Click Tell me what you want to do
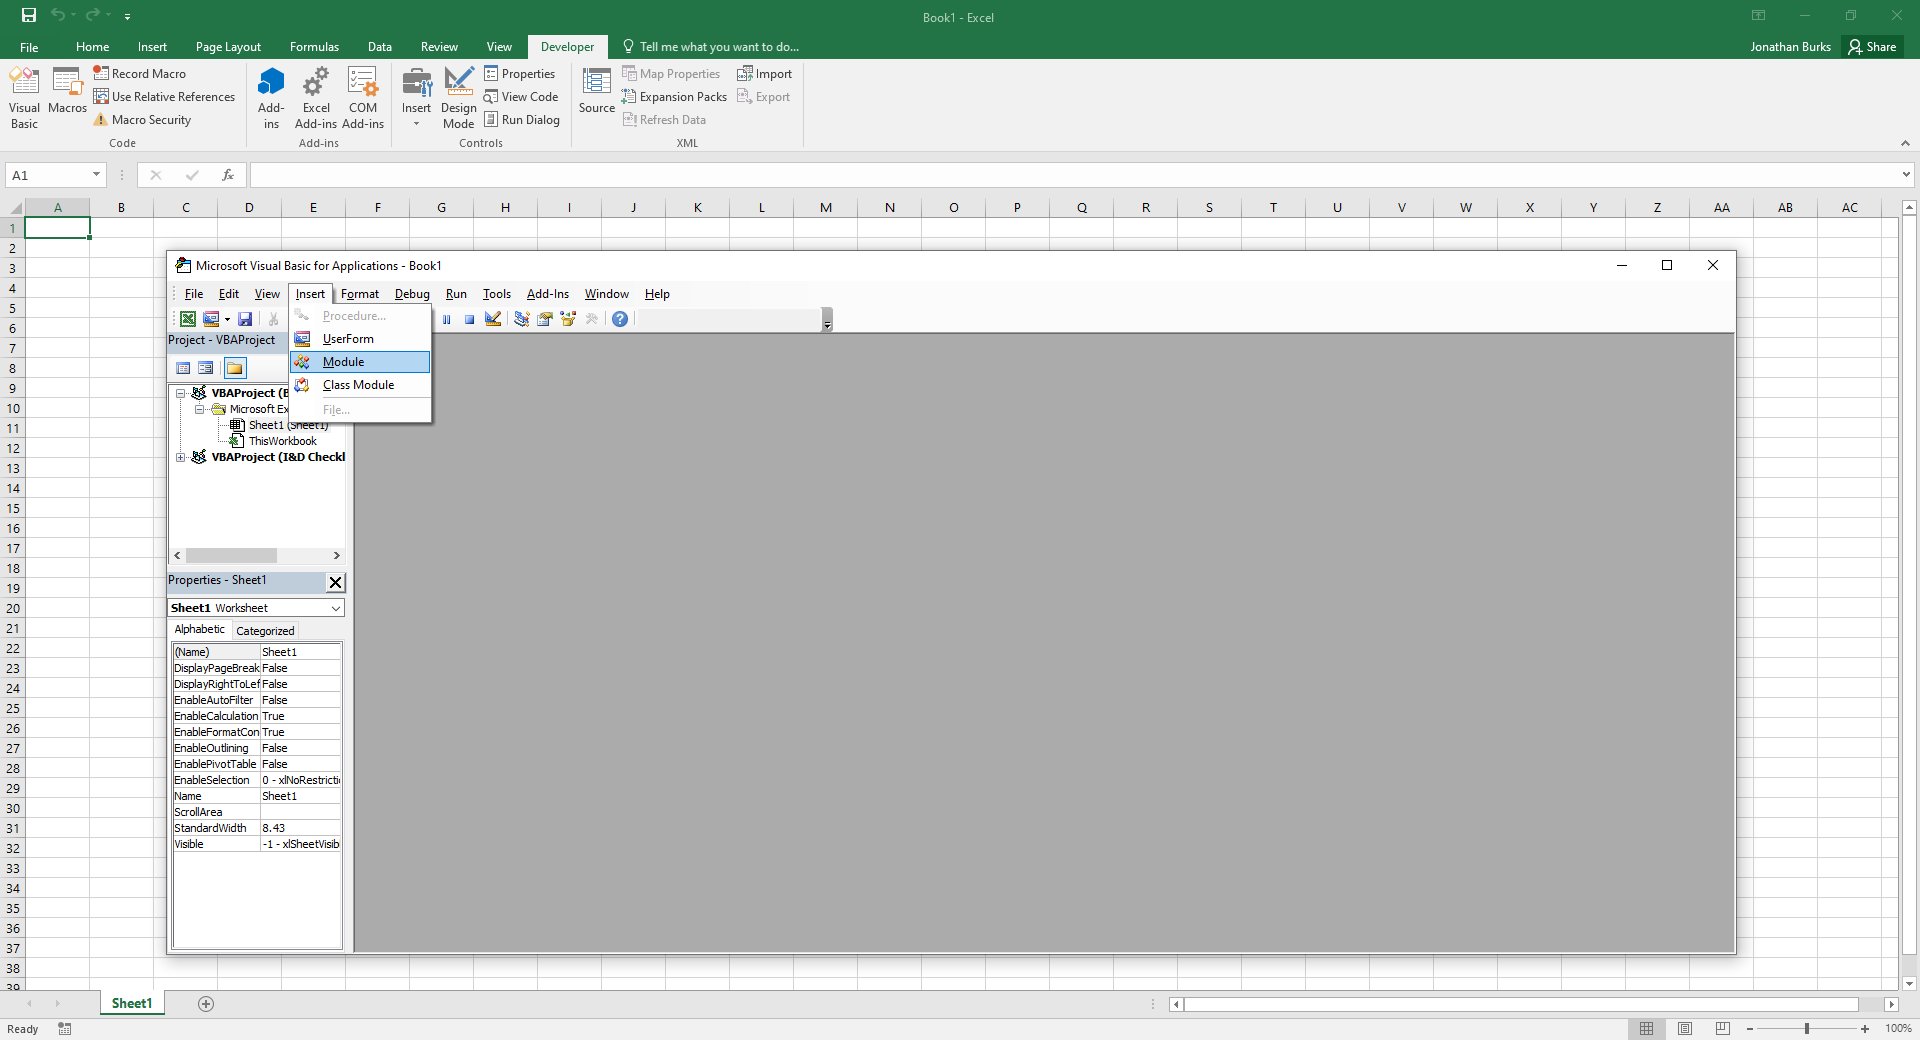This screenshot has width=1920, height=1040. click(710, 47)
